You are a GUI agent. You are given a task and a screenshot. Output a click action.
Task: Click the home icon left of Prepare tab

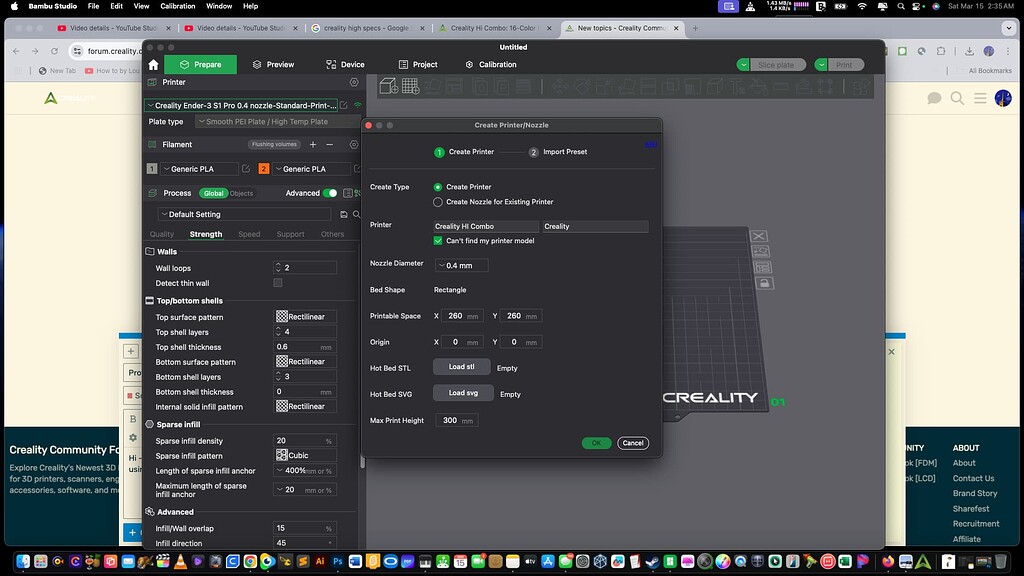tap(152, 63)
